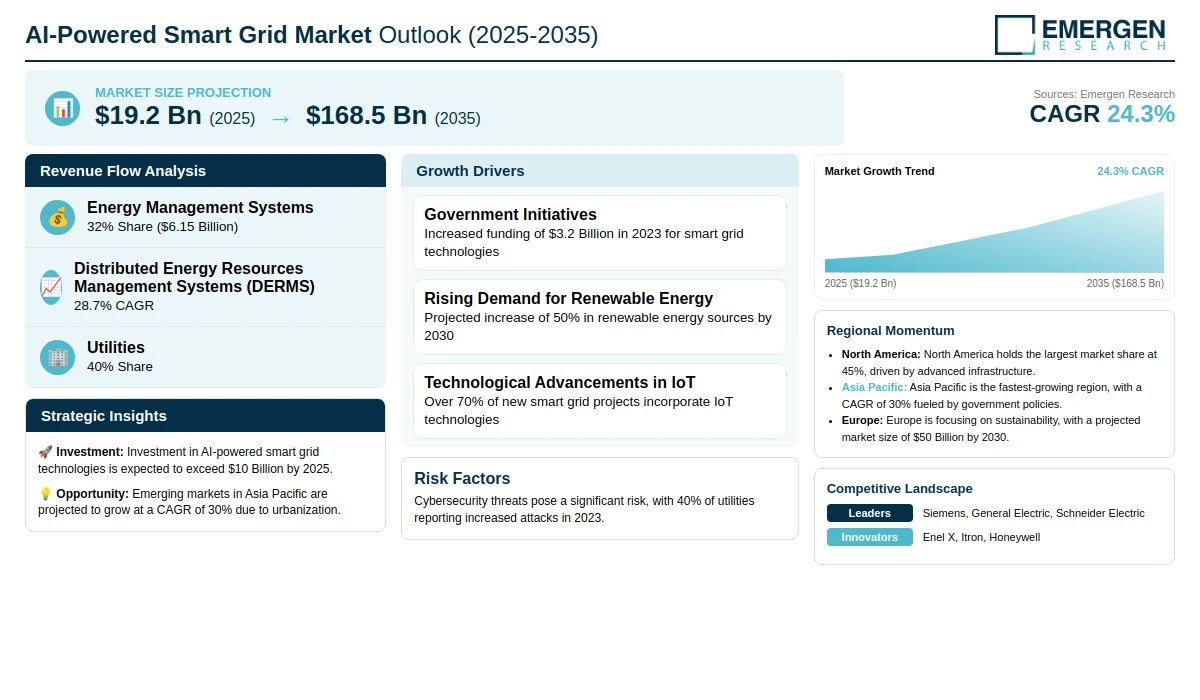Click the Emergen Research logo

coord(1081,34)
